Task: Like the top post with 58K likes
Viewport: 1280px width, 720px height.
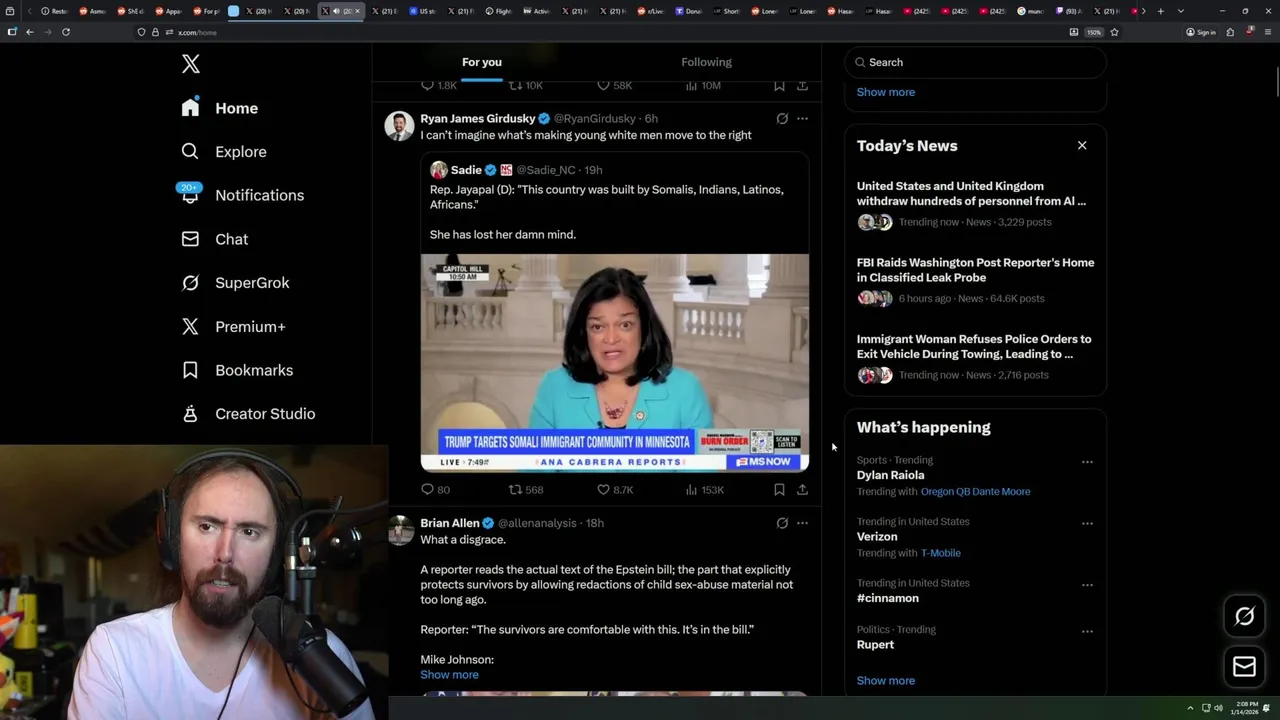Action: coord(615,86)
